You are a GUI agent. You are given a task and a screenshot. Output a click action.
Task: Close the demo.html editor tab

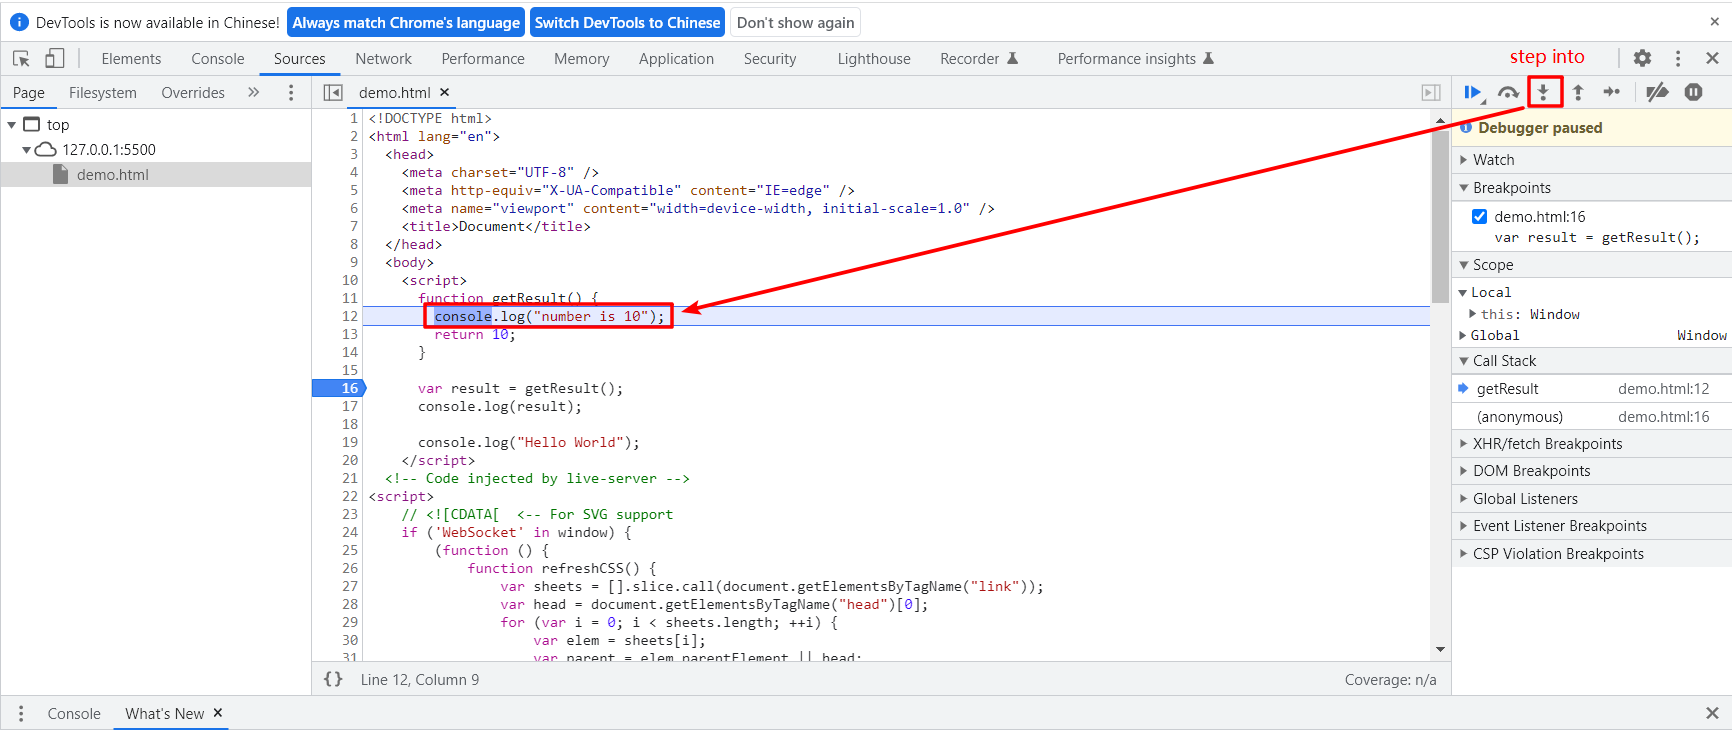(x=445, y=92)
